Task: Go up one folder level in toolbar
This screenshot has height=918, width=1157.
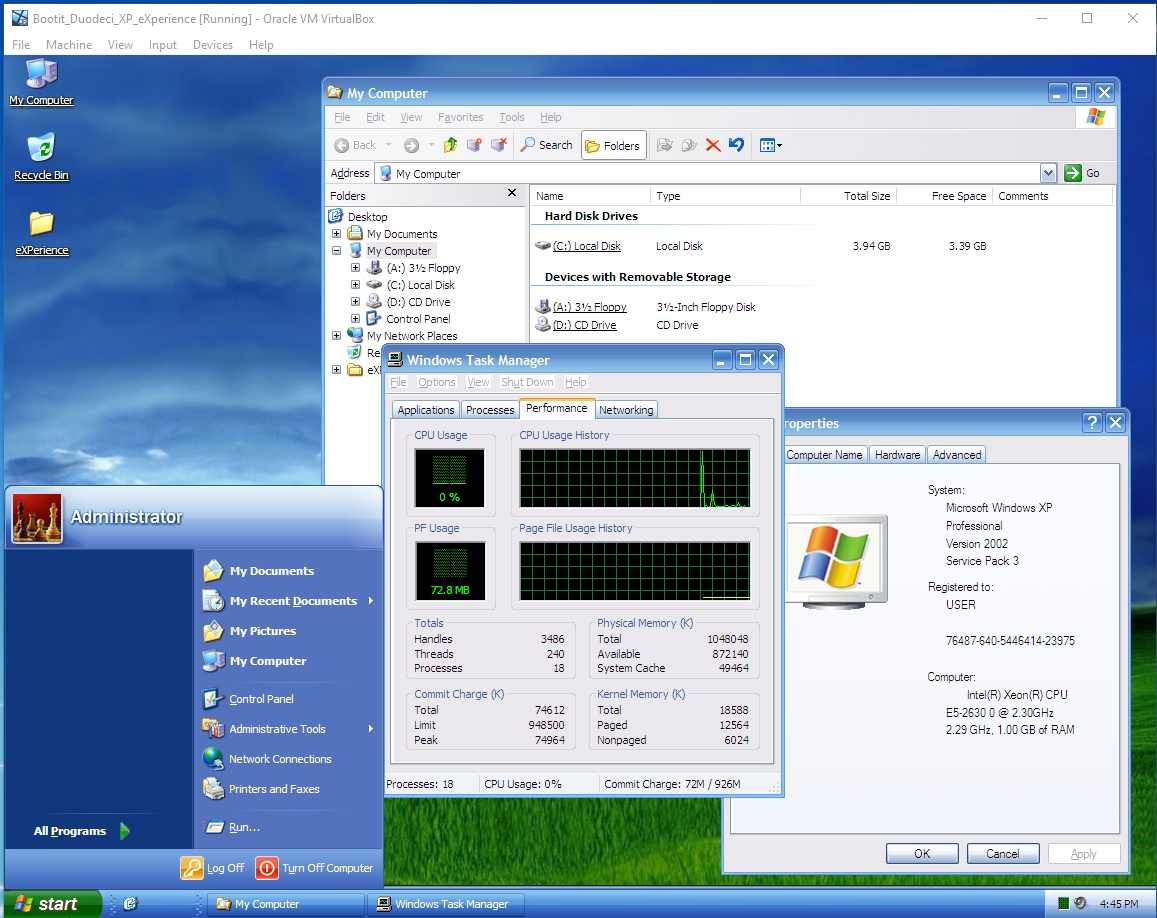Action: [450, 145]
